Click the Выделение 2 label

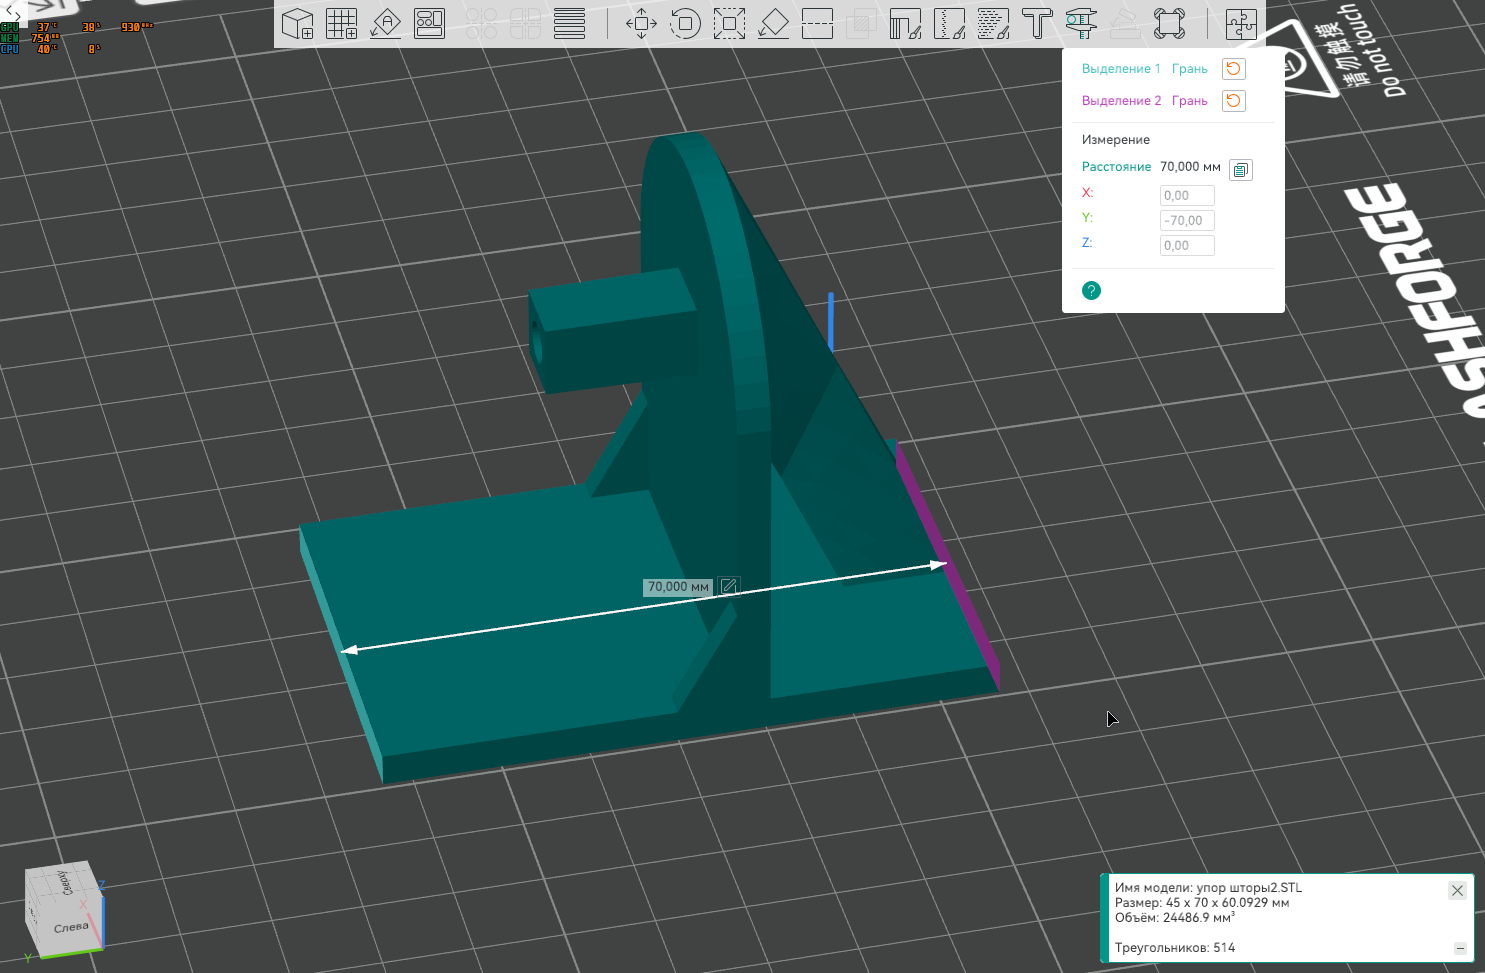1121,101
